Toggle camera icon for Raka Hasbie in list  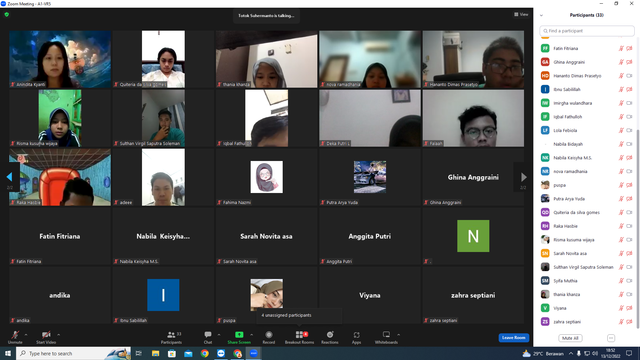[629, 226]
